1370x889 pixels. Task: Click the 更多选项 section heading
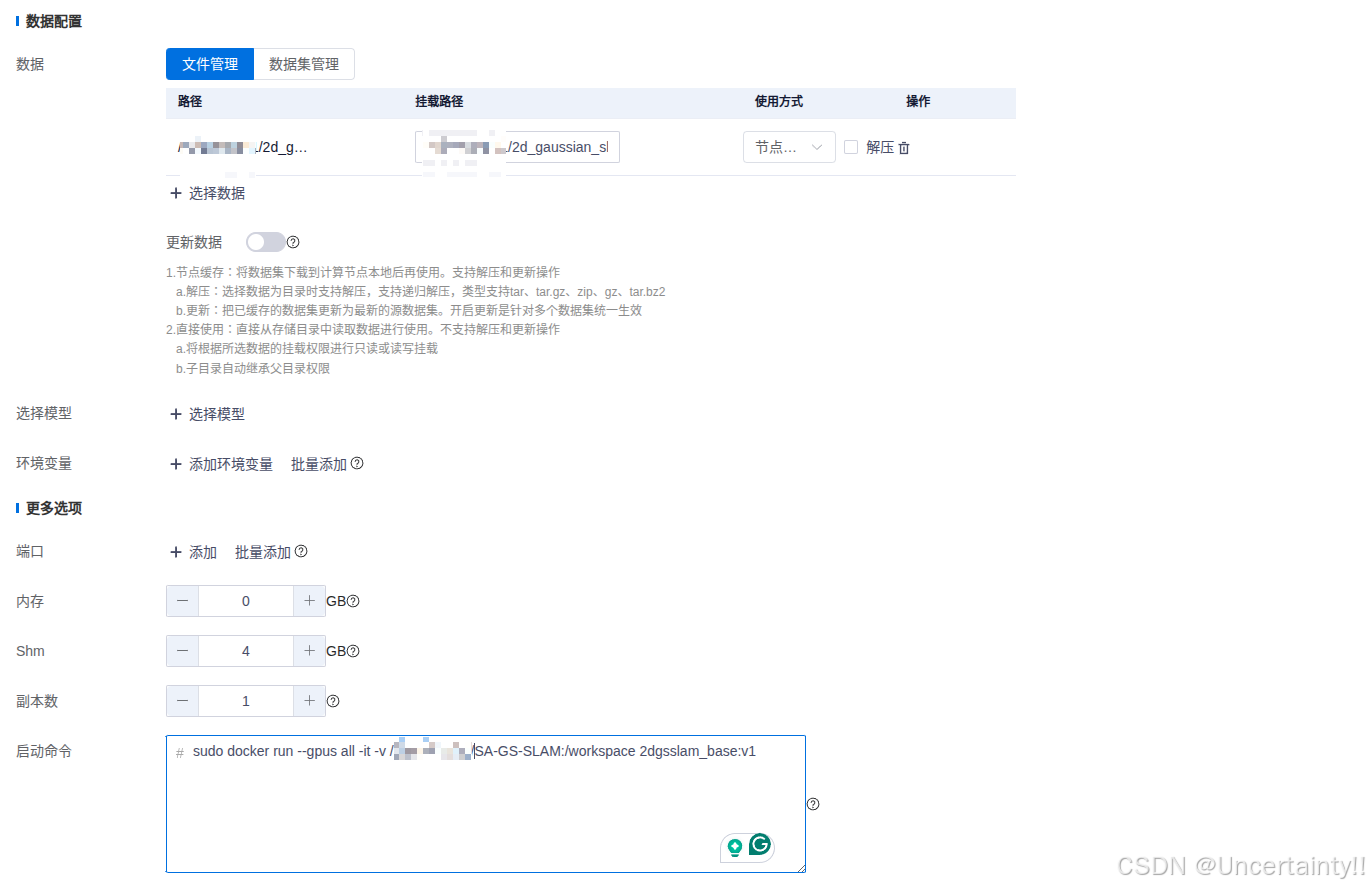pyautogui.click(x=54, y=508)
